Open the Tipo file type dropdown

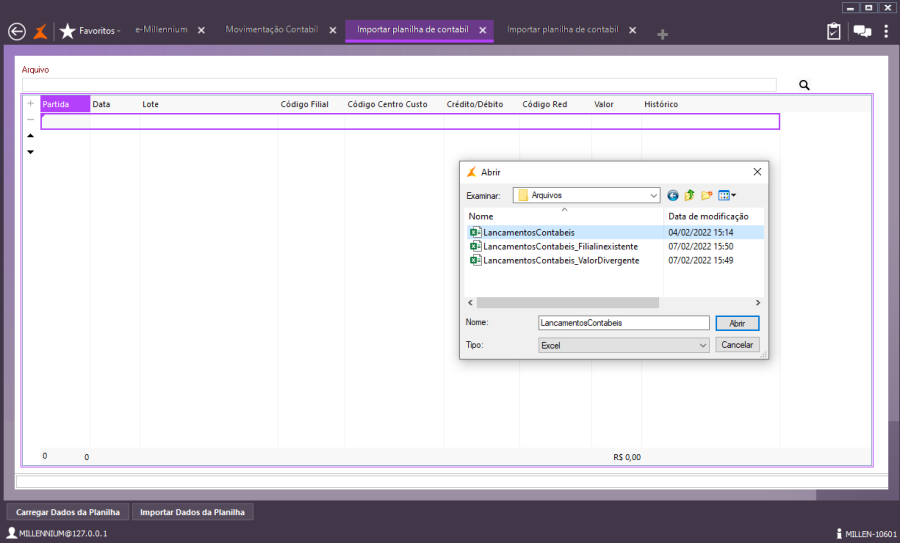pos(703,345)
